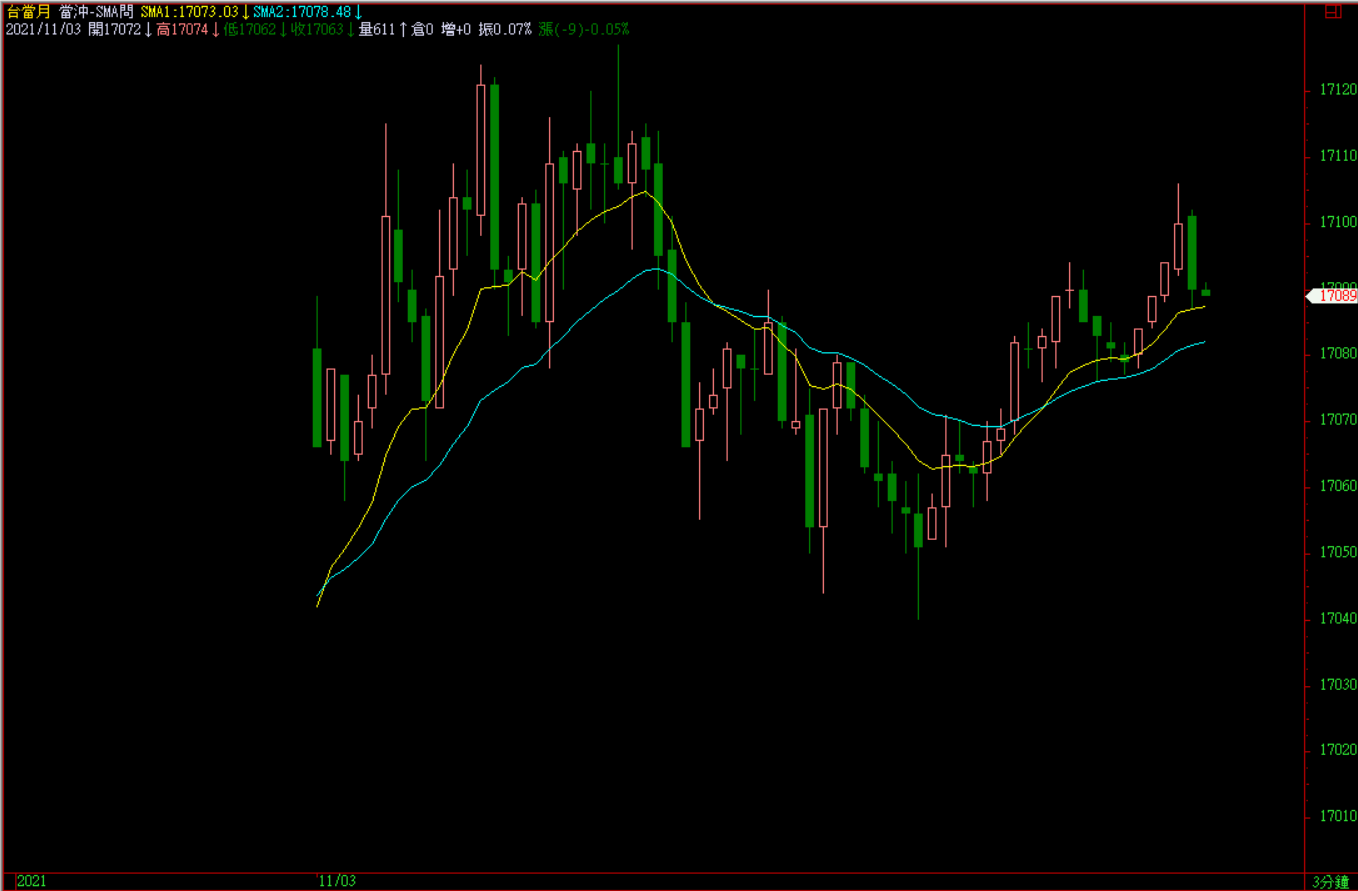Click the 17020 price axis label
The image size is (1358, 891).
coord(1338,750)
